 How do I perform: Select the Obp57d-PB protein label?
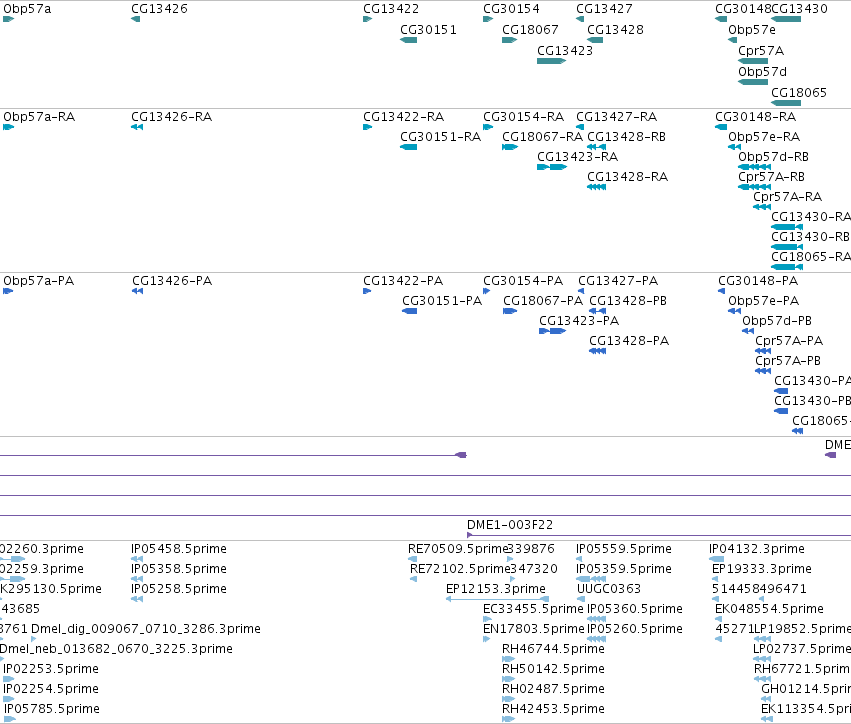point(777,321)
